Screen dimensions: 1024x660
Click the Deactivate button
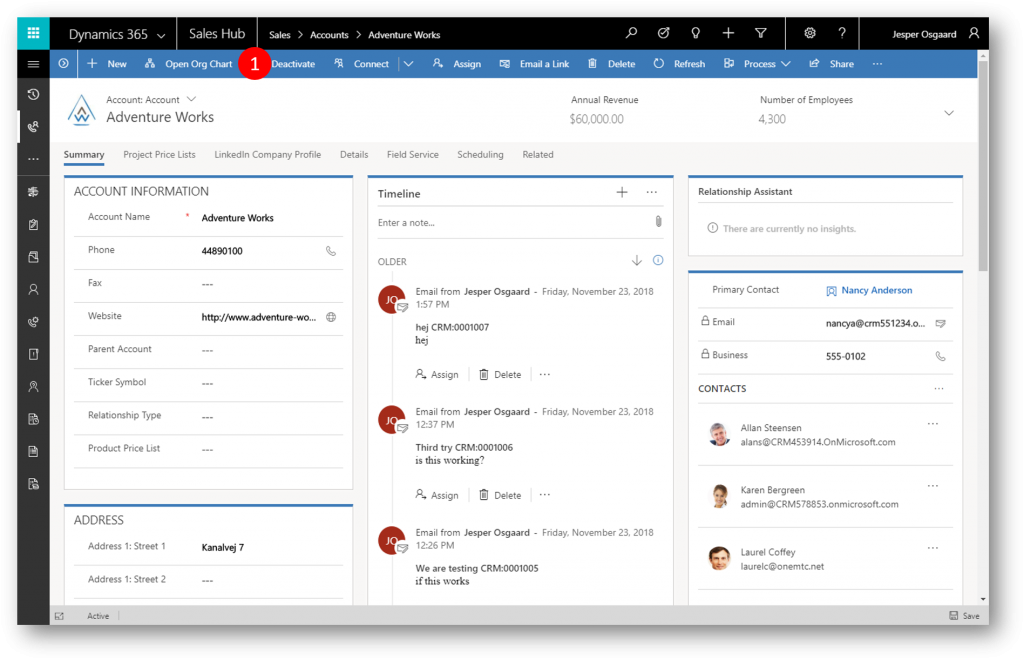[x=293, y=64]
